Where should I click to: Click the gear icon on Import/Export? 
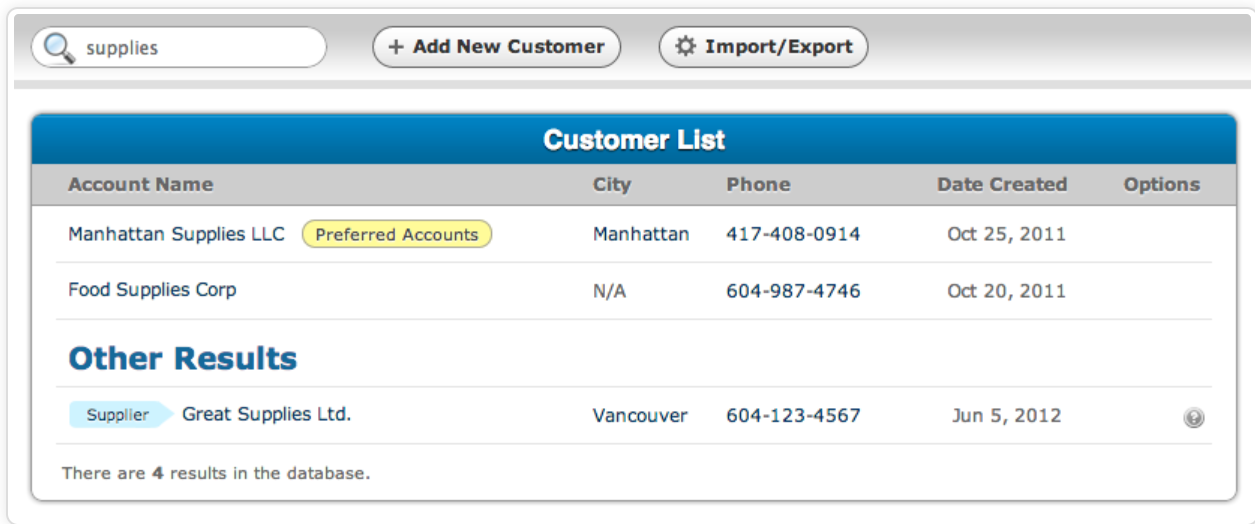(x=686, y=46)
